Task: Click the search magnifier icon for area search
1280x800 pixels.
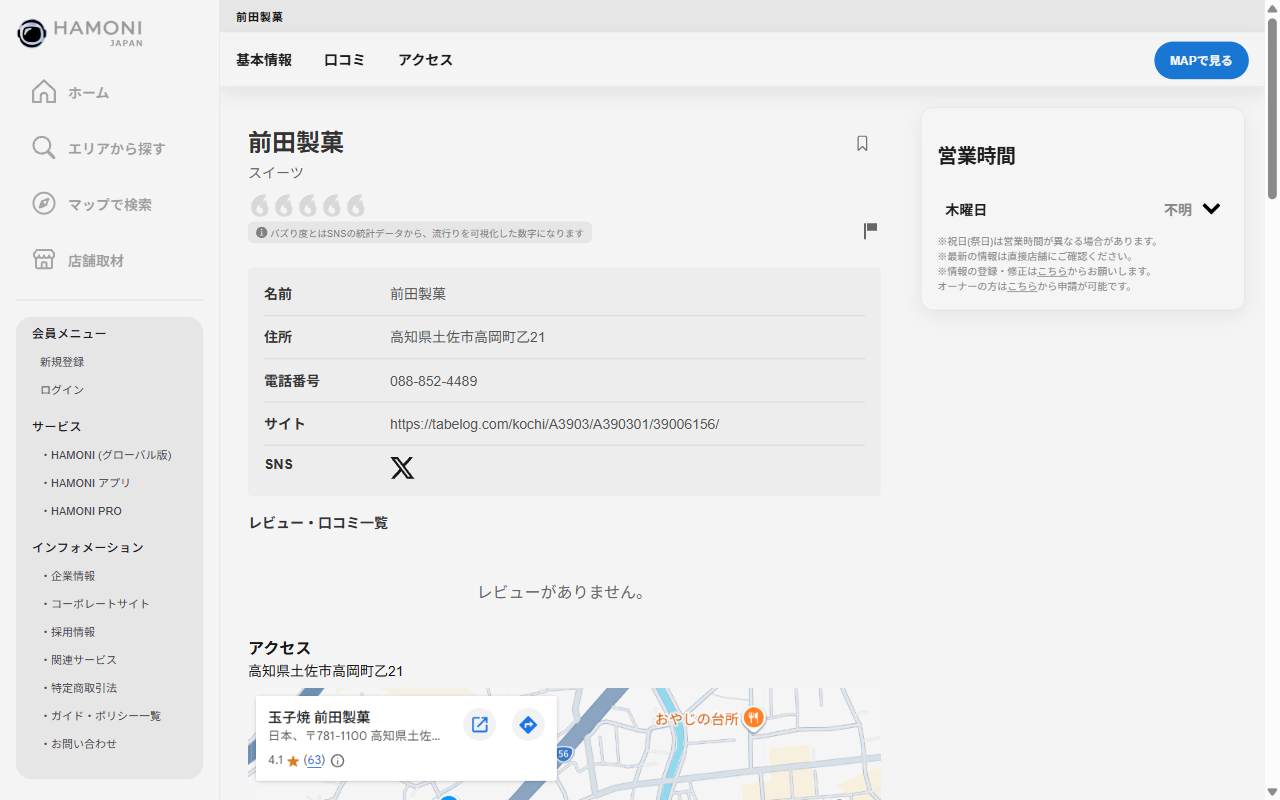Action: [x=44, y=148]
